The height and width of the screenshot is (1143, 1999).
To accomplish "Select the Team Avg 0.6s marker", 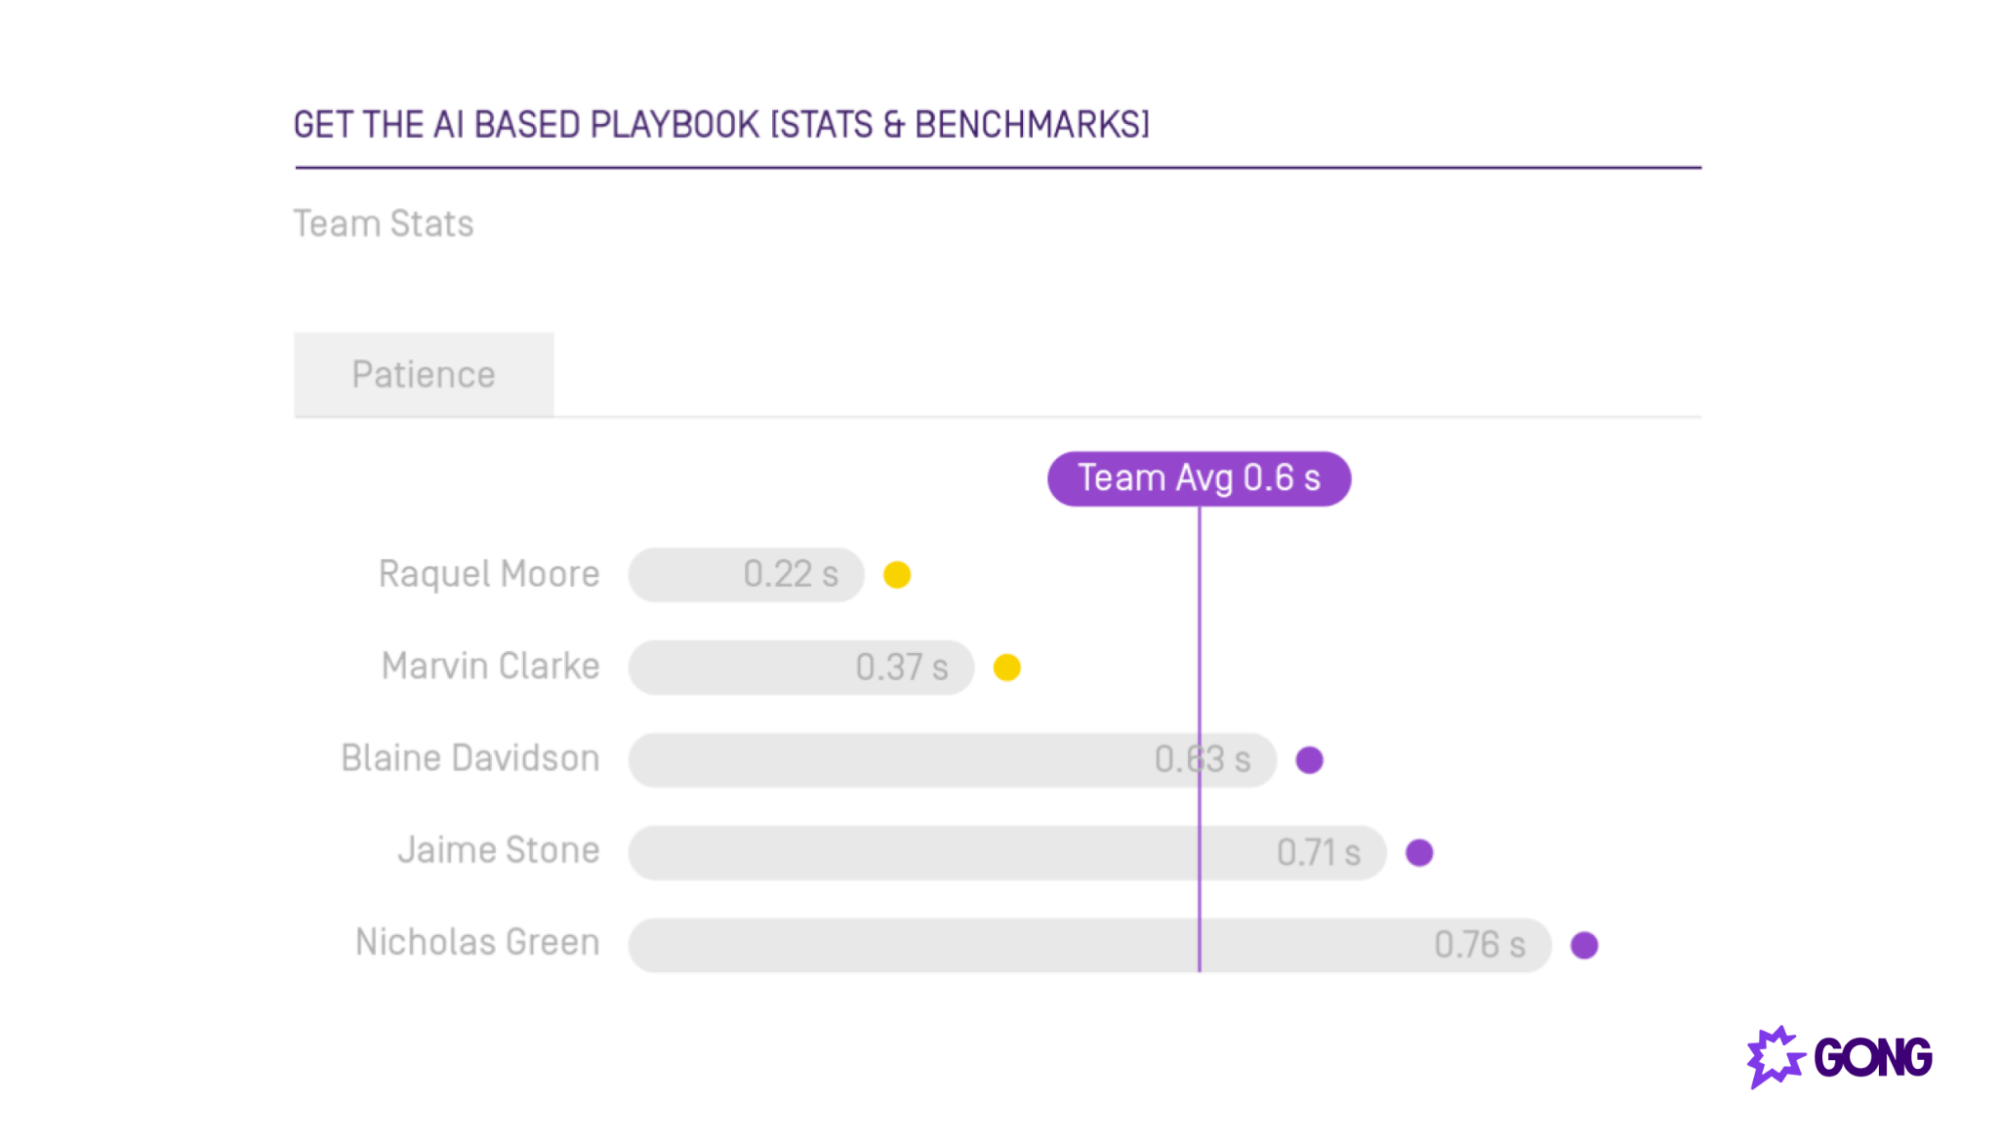I will pos(1197,478).
